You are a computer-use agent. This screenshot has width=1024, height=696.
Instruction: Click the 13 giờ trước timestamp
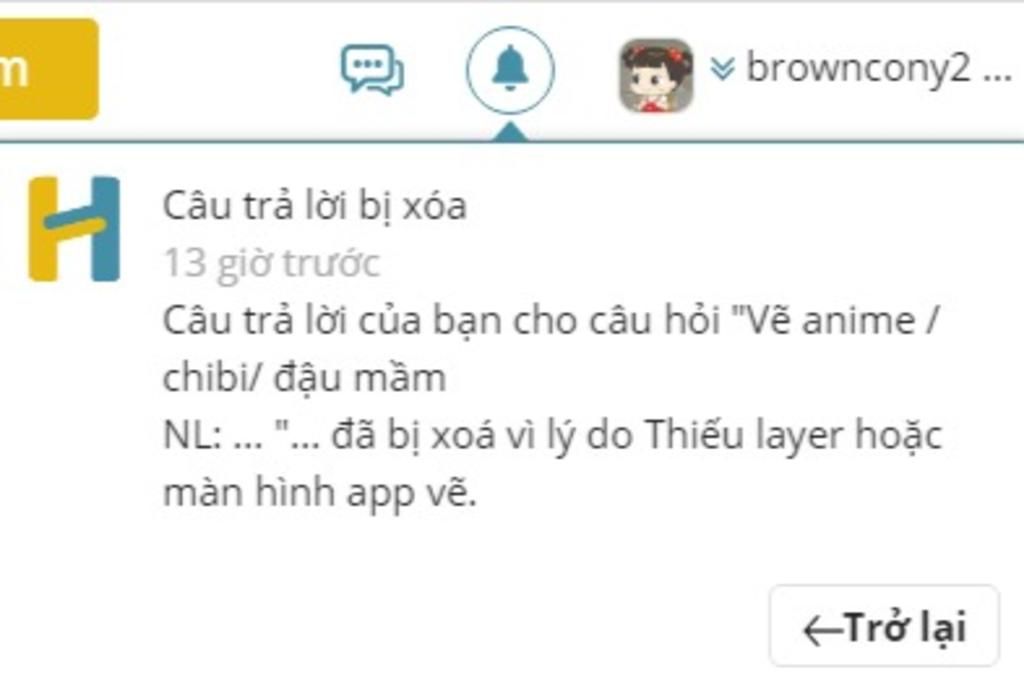pos(271,264)
